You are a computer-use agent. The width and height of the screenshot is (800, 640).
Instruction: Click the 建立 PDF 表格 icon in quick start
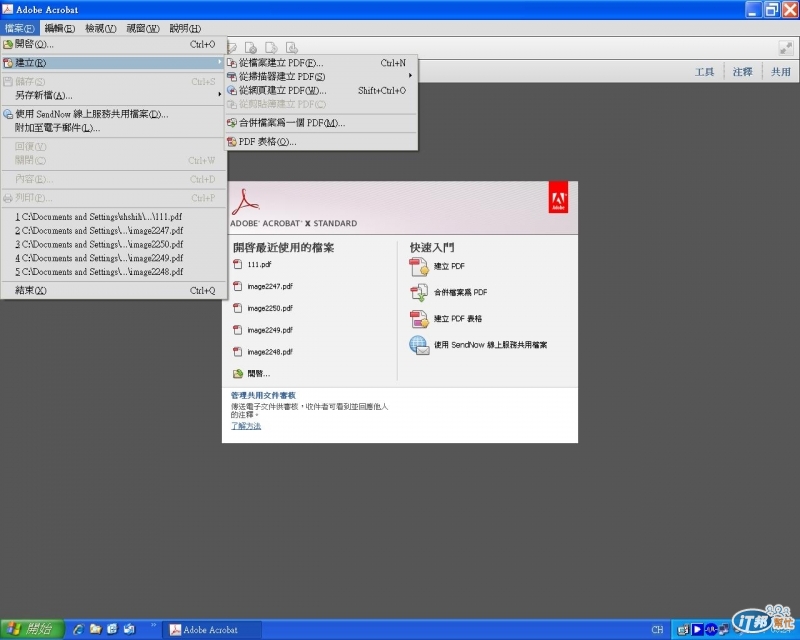(x=419, y=319)
